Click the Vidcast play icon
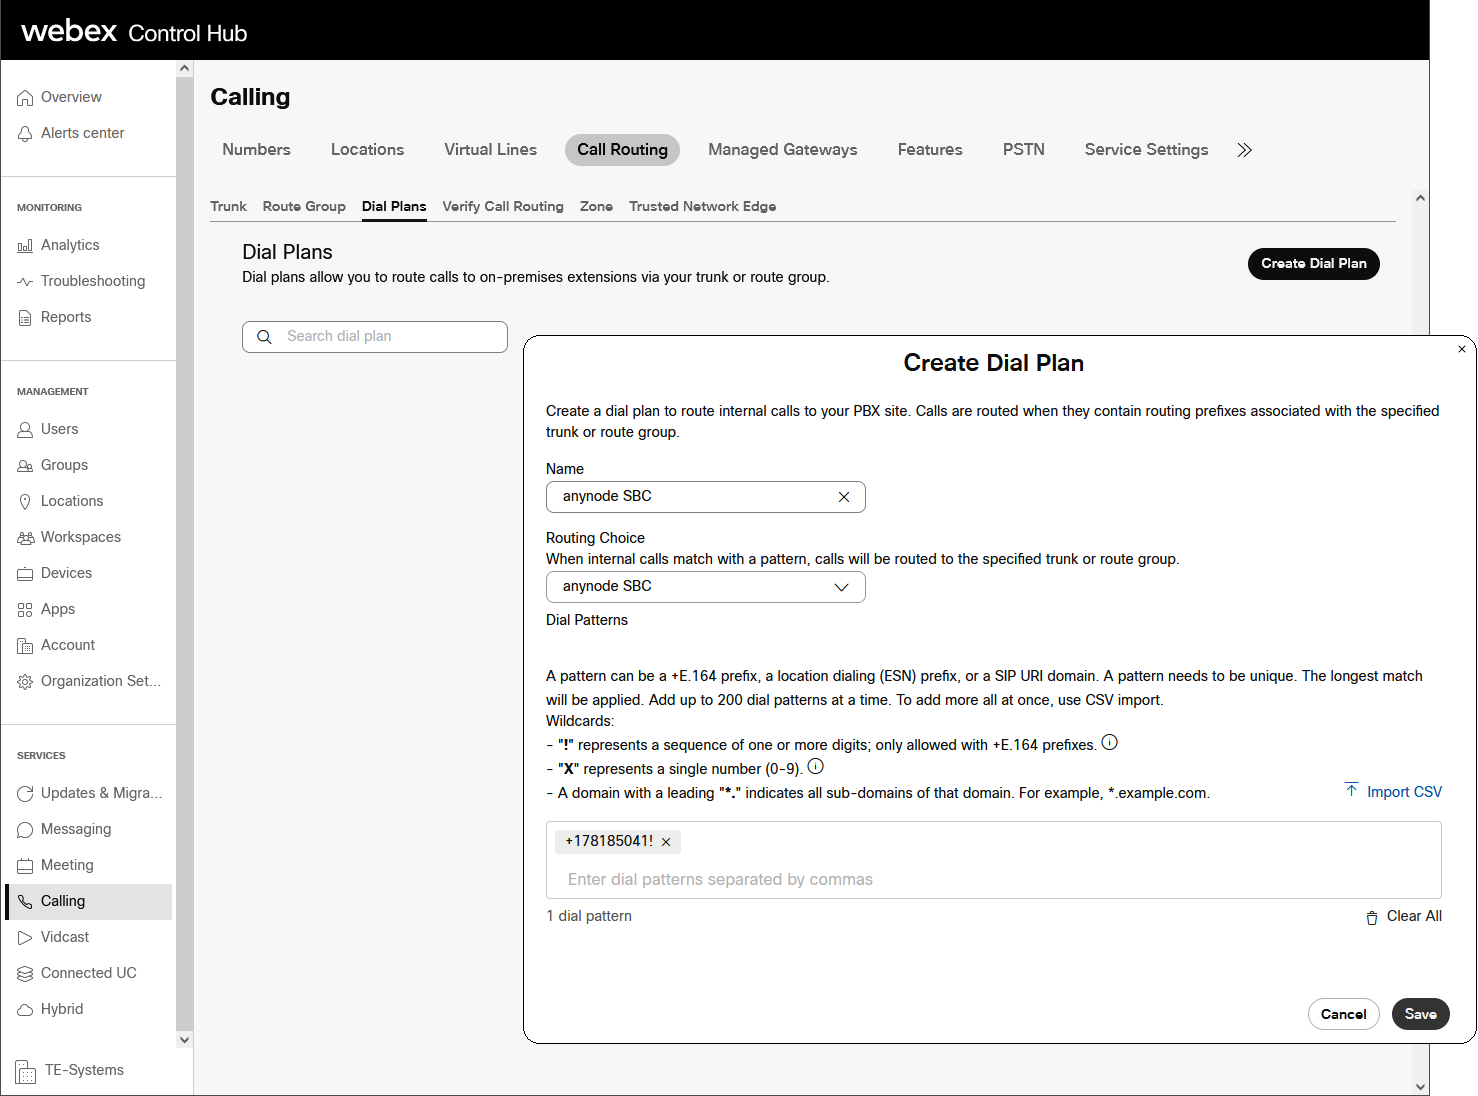 (x=25, y=938)
